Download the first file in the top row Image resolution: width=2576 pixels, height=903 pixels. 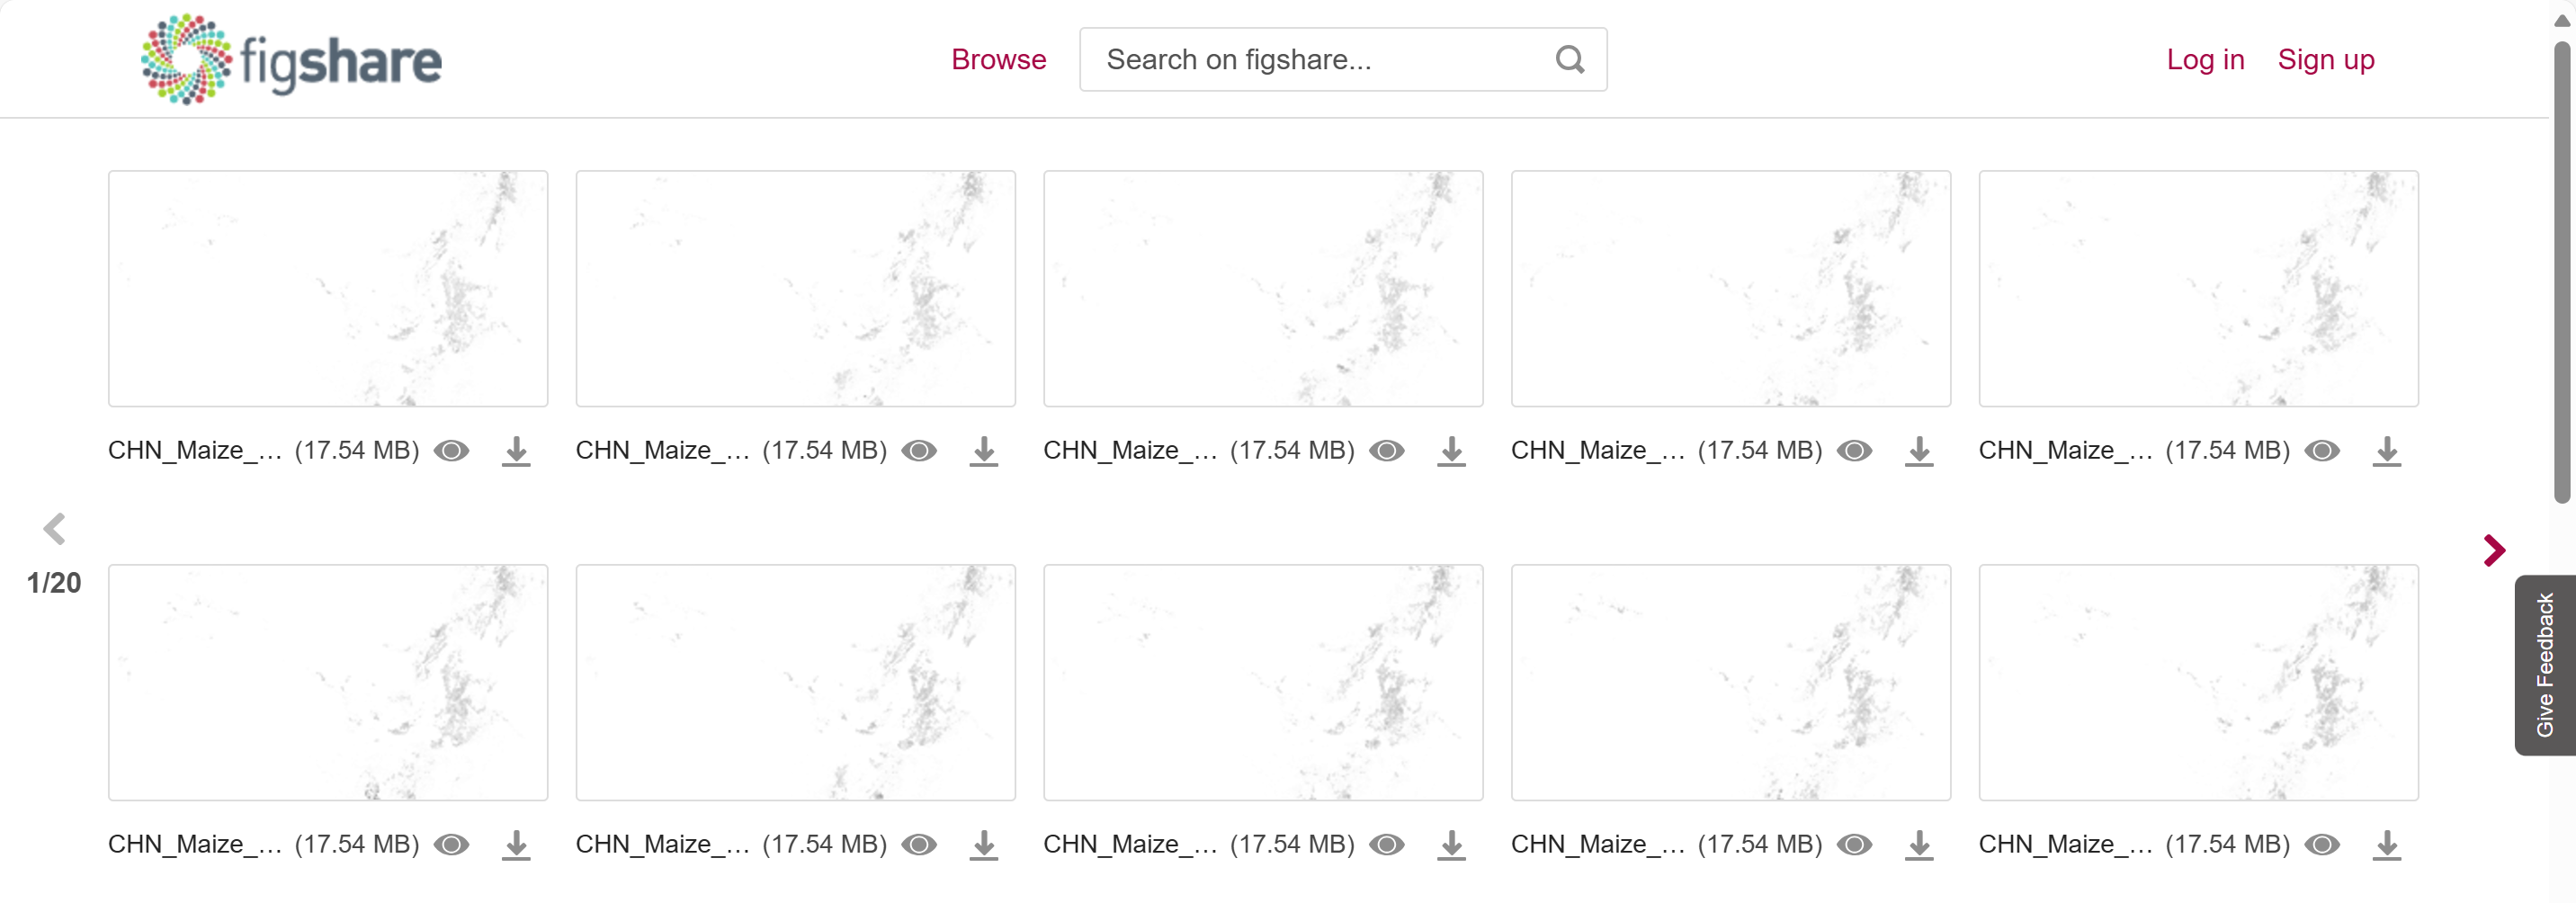pyautogui.click(x=516, y=451)
